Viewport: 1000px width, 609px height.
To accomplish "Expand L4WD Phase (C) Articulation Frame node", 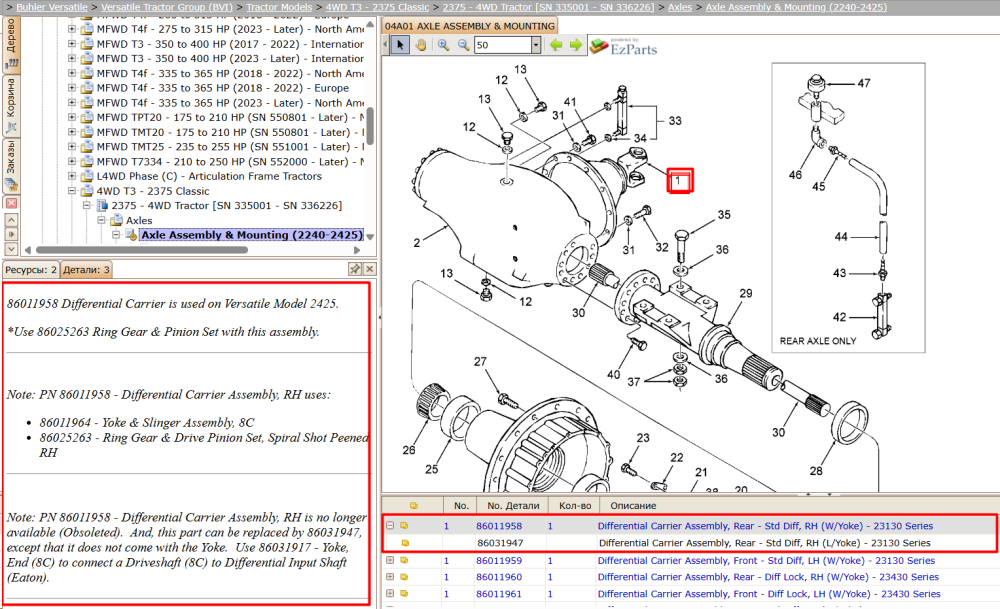I will (72, 175).
